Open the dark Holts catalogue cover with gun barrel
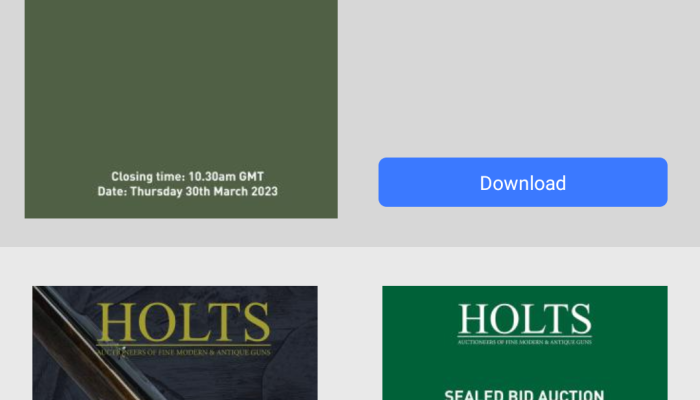Viewport: 700px width, 400px height. coord(175,343)
